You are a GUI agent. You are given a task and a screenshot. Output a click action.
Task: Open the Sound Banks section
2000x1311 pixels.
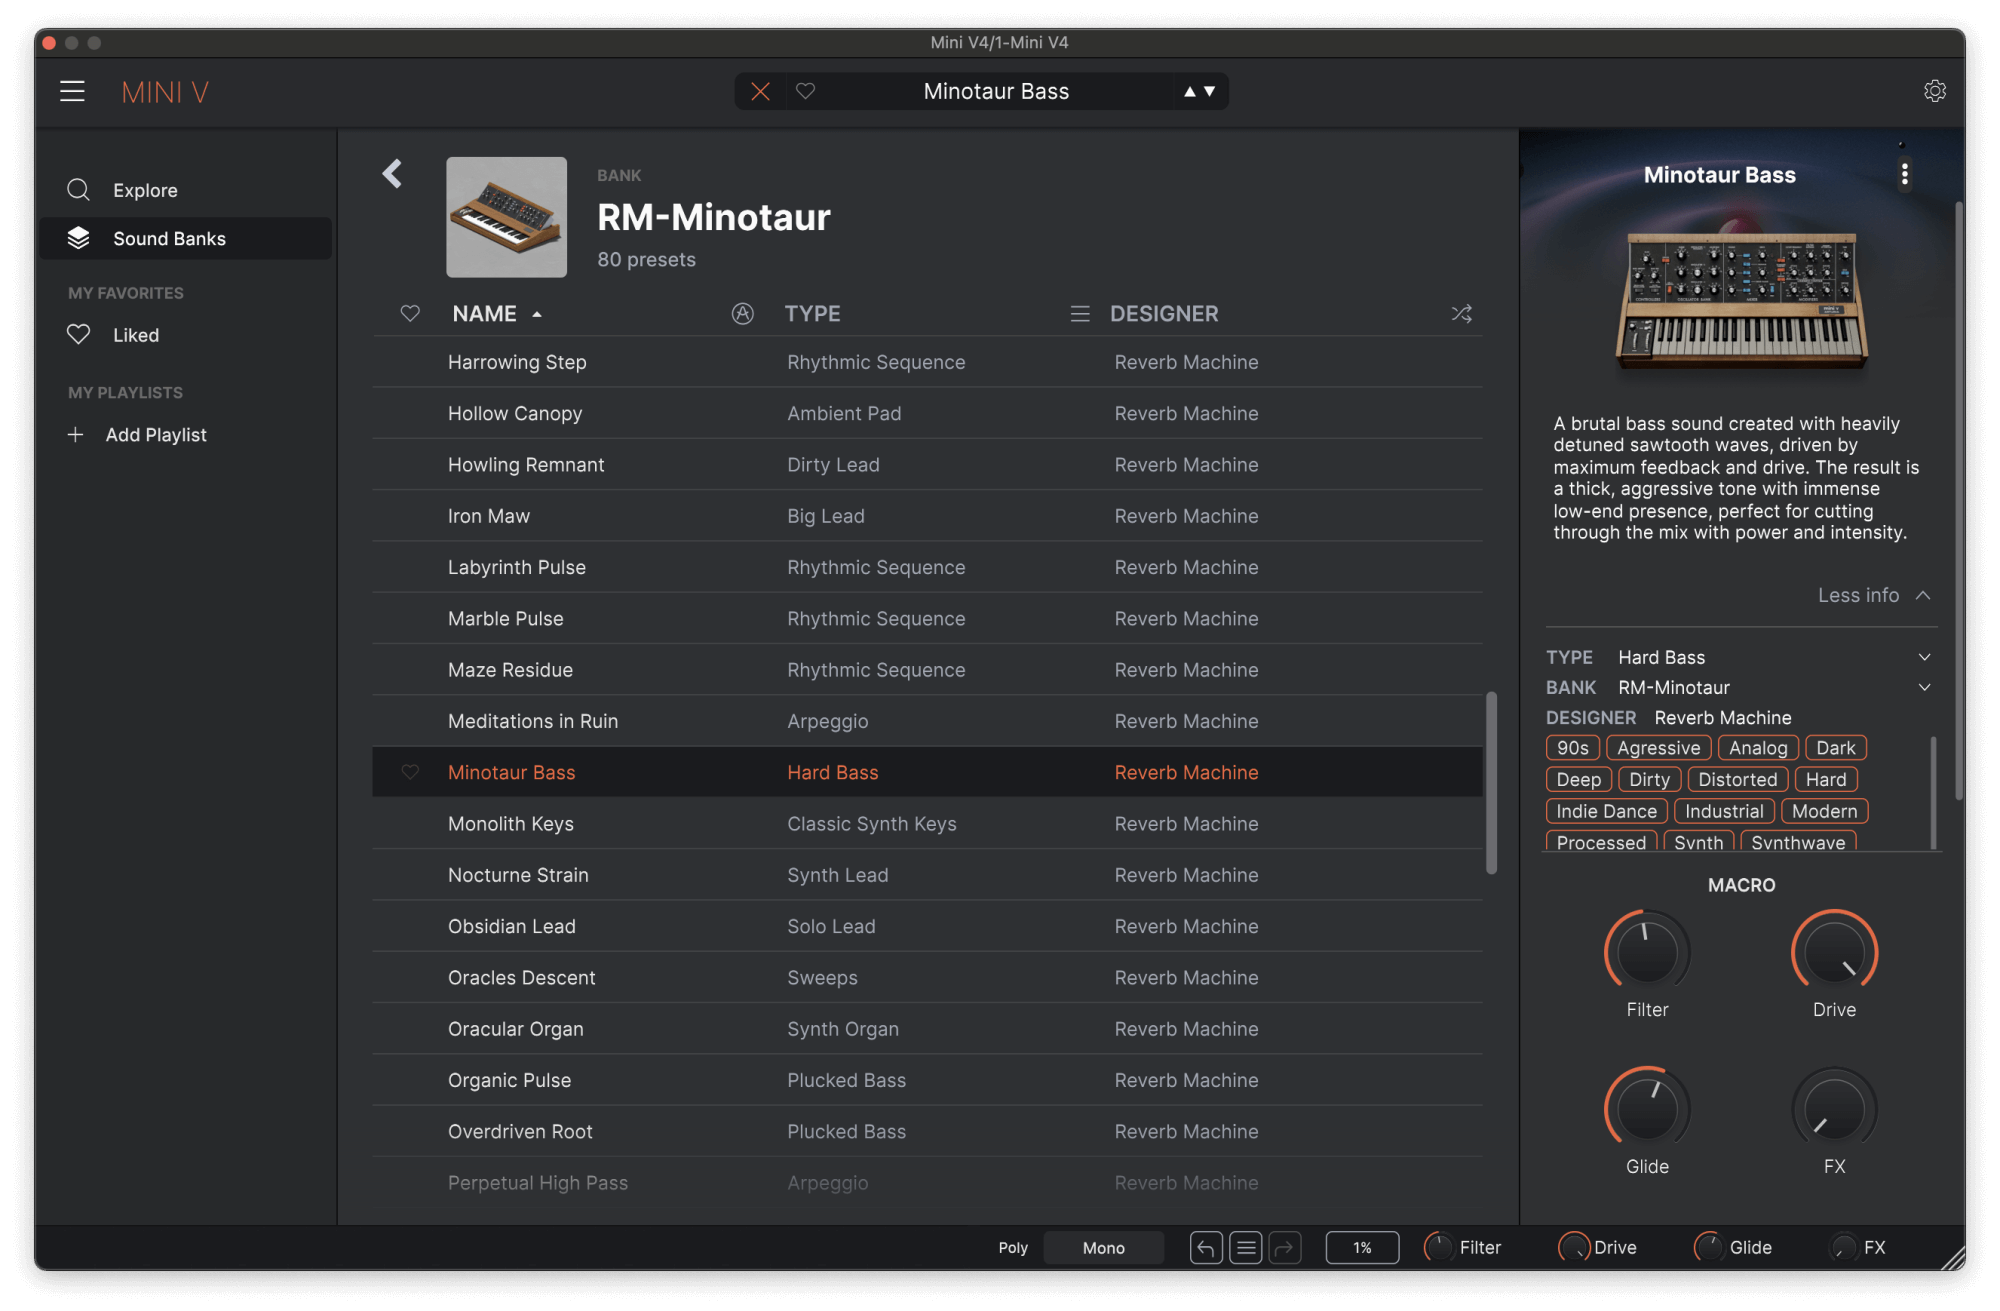point(169,238)
